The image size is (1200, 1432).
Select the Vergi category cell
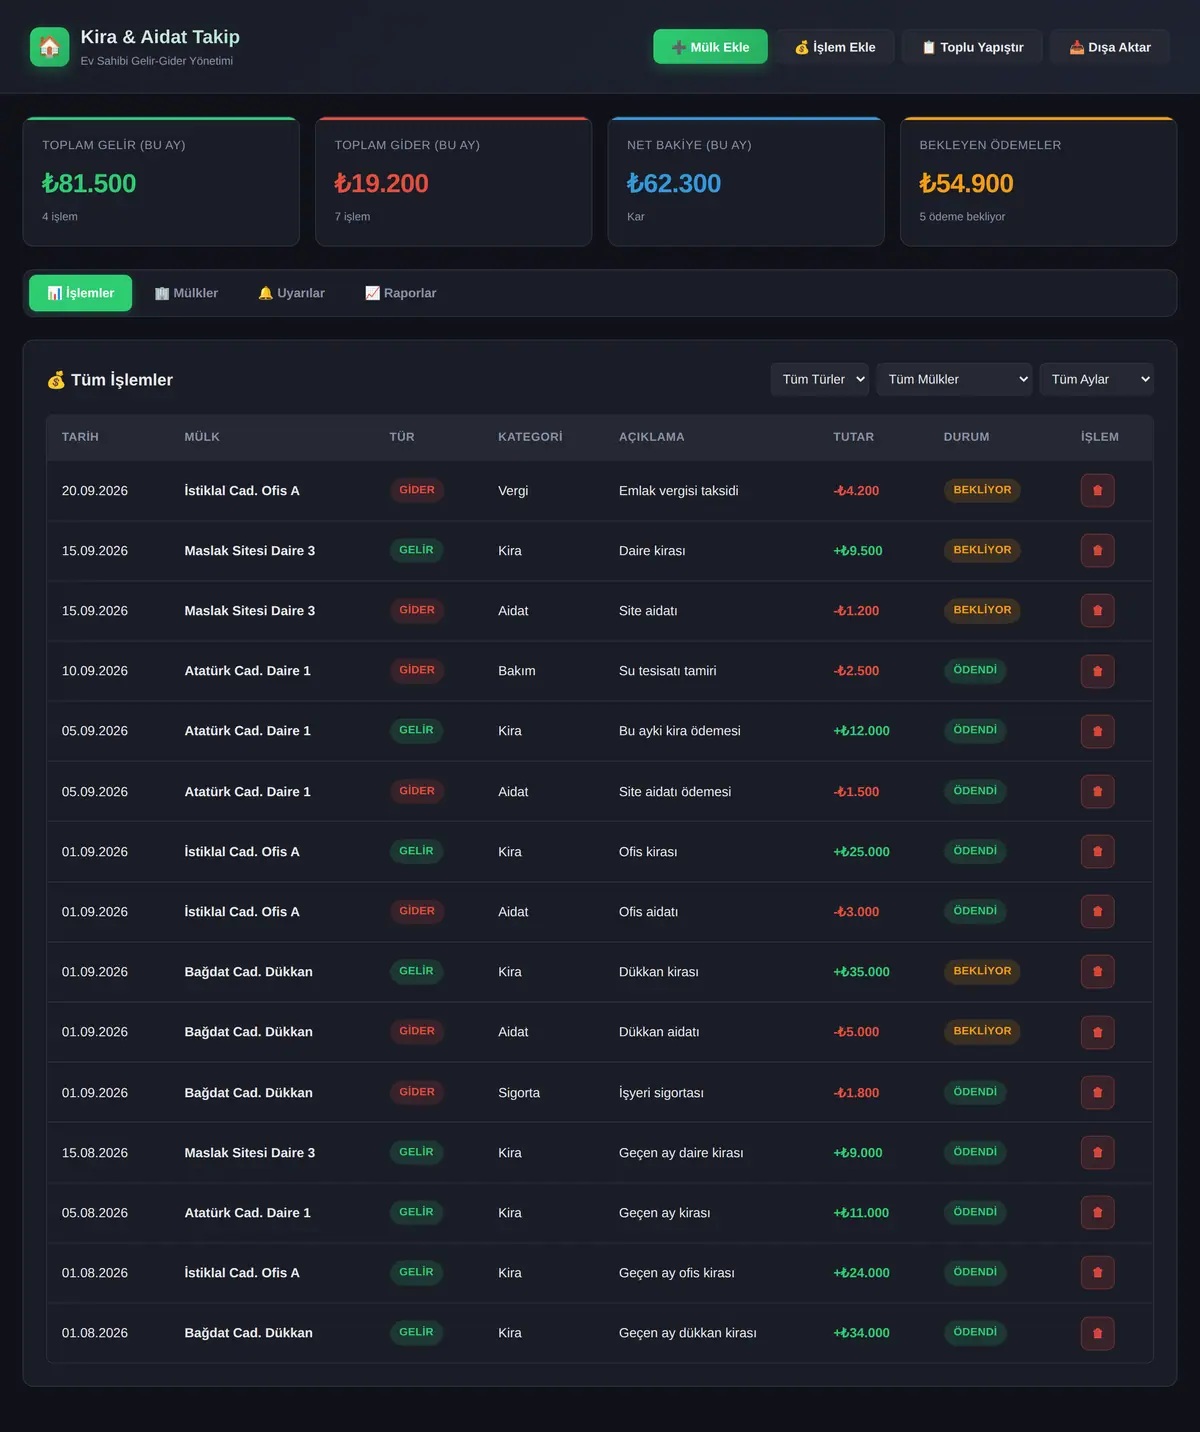pyautogui.click(x=513, y=491)
